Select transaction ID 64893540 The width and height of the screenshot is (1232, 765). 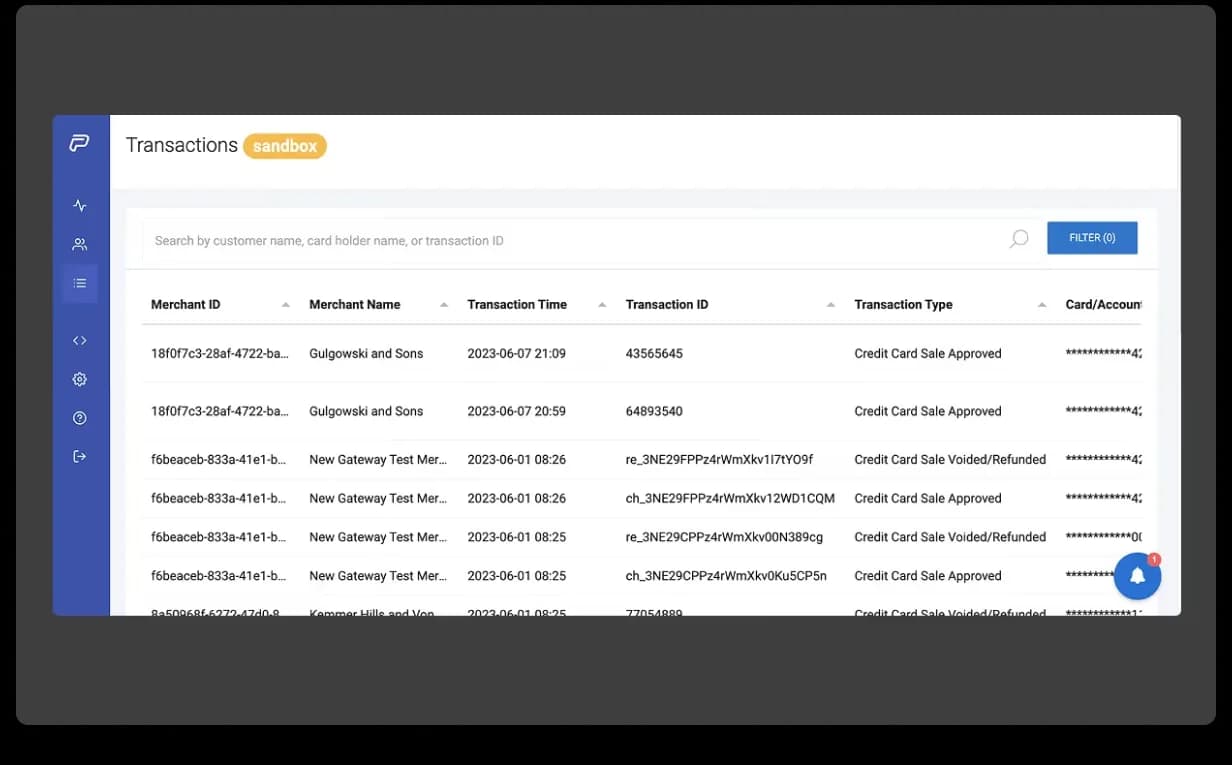(654, 411)
